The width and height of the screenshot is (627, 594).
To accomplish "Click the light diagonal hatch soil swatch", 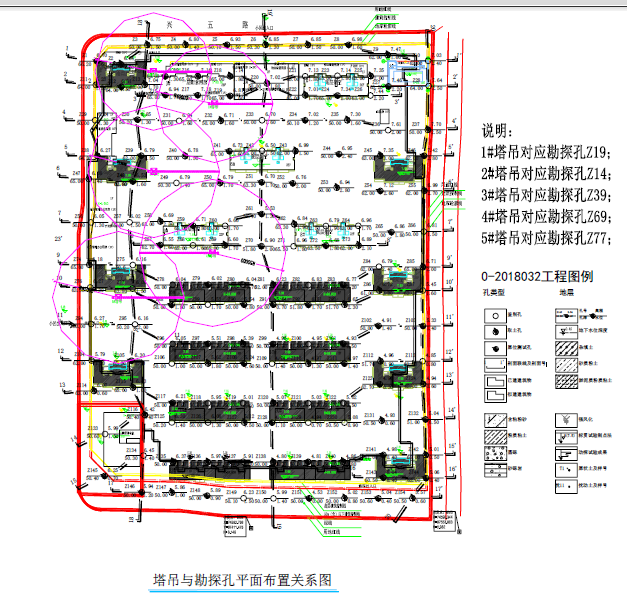I will pyautogui.click(x=566, y=365).
